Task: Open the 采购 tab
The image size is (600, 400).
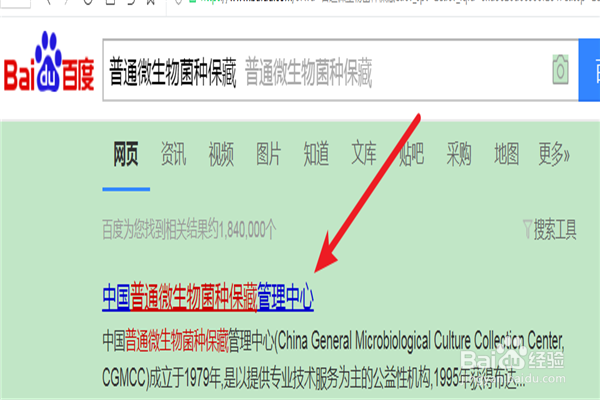Action: pos(459,154)
